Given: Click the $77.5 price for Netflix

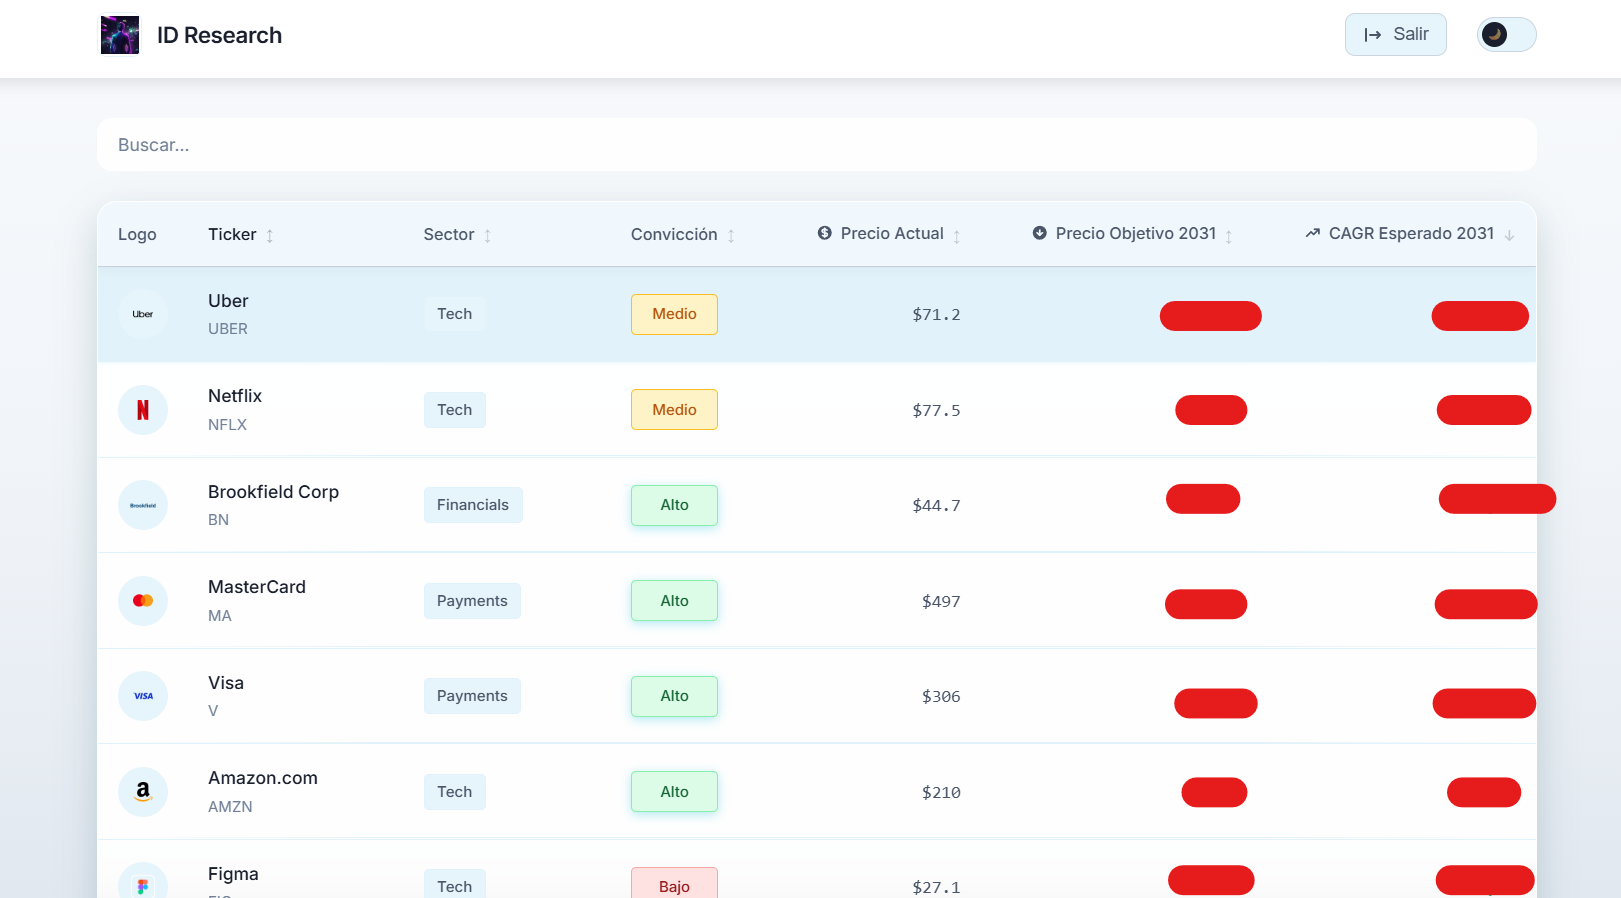Looking at the screenshot, I should click(x=936, y=411).
